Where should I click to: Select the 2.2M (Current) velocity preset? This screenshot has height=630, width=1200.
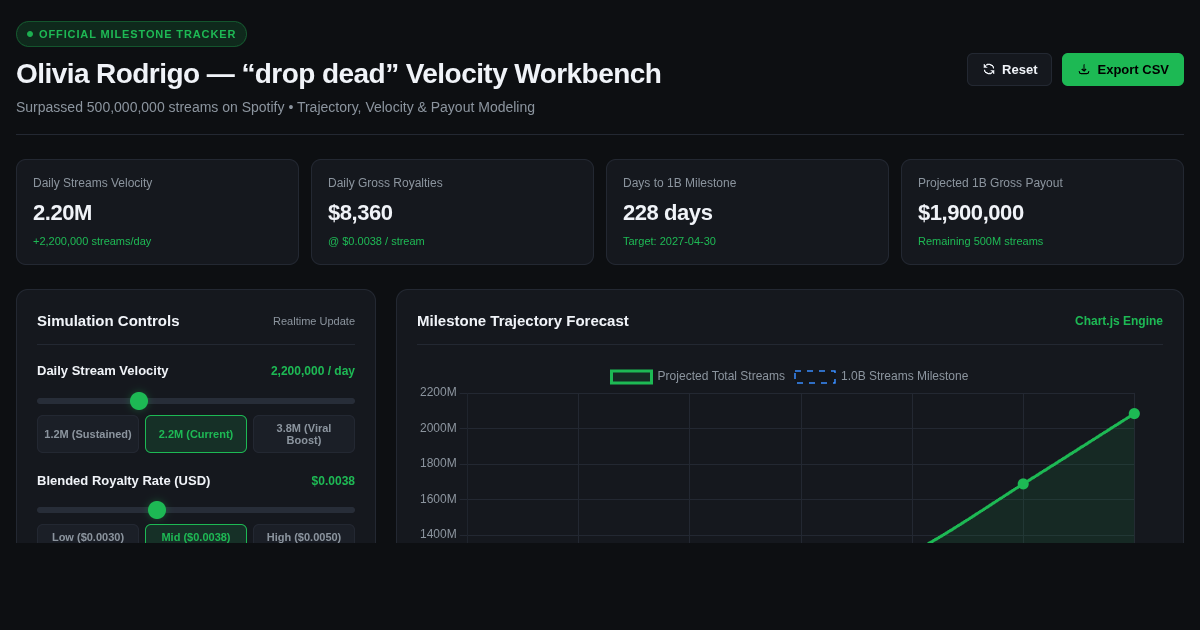(x=196, y=434)
